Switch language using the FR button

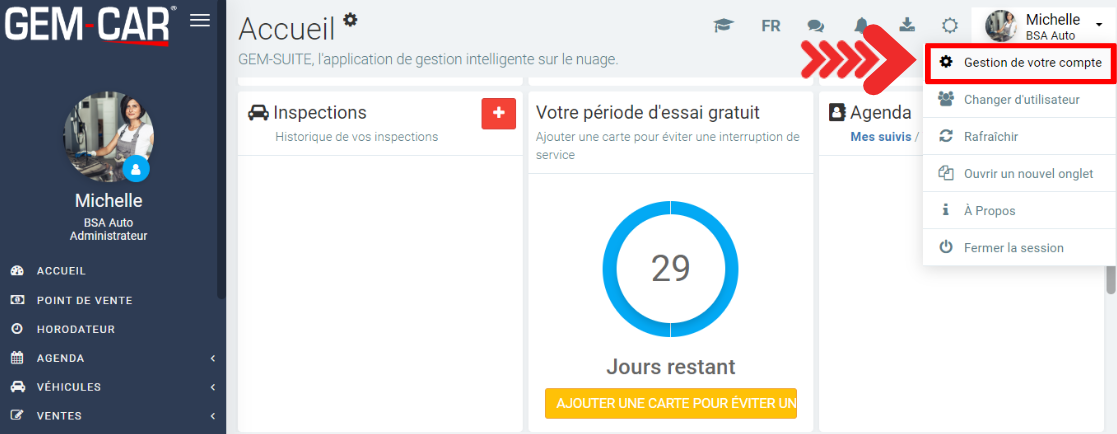point(770,26)
